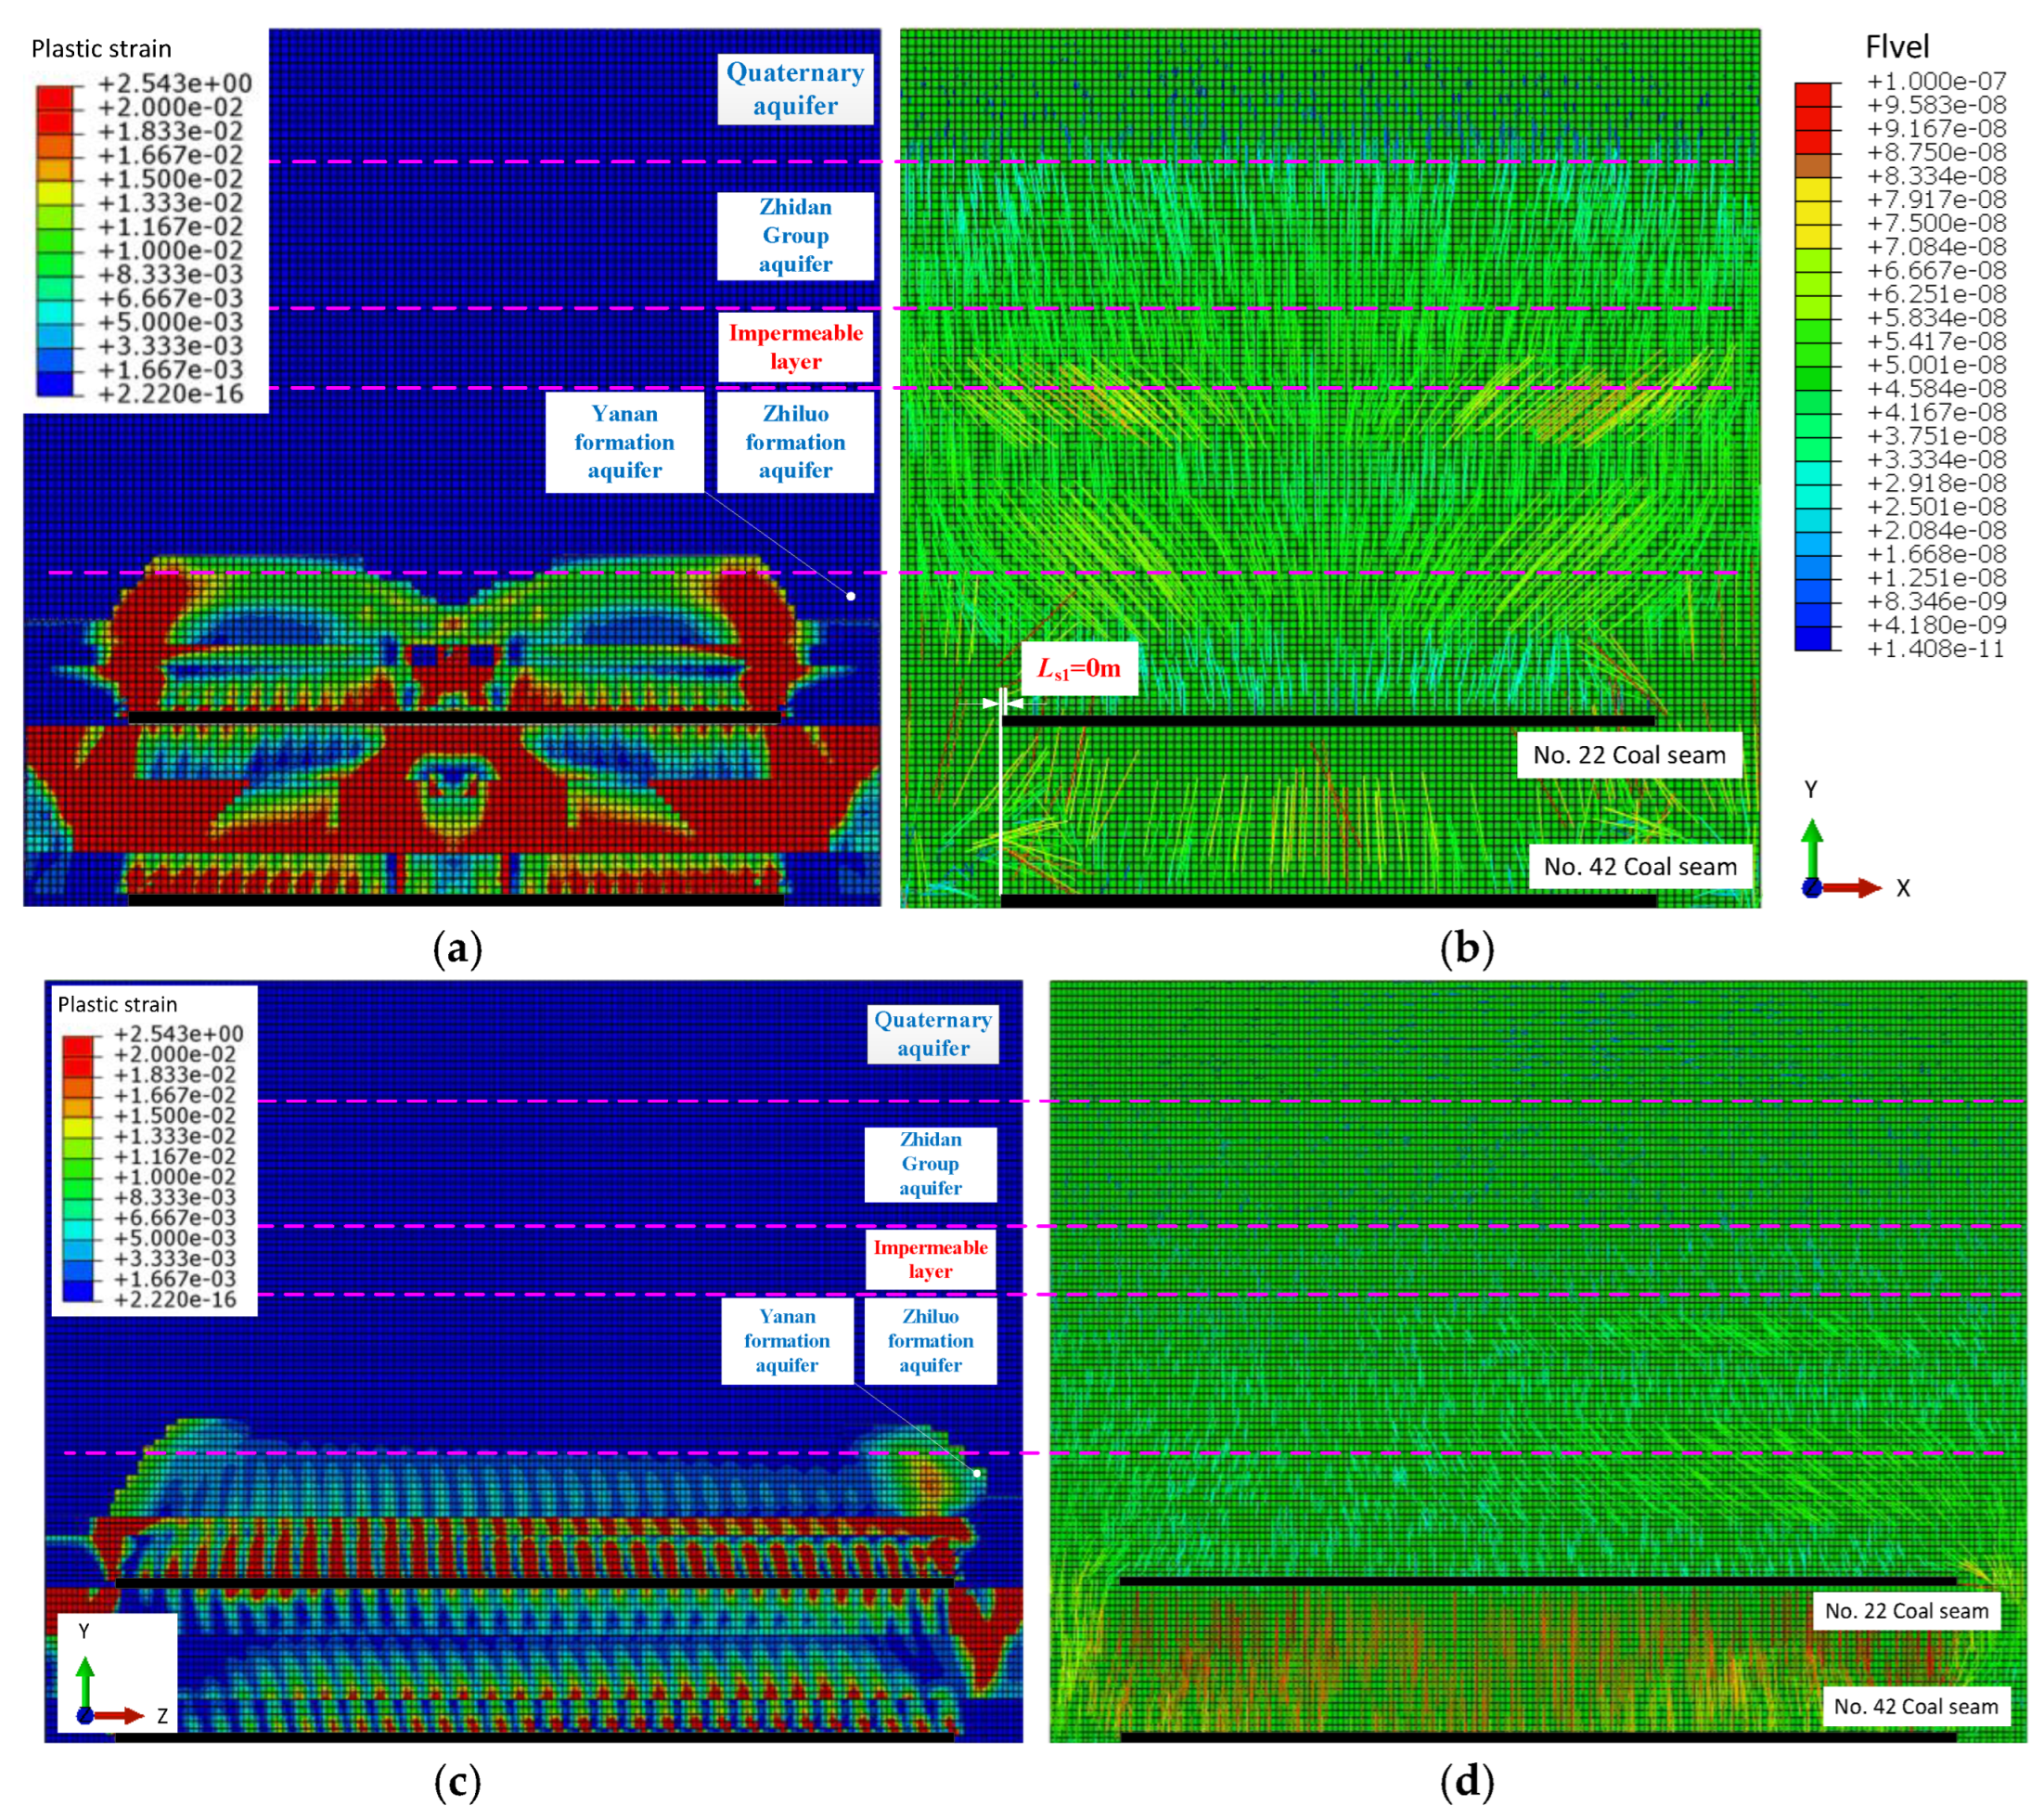Image resolution: width=2044 pixels, height=1819 pixels.
Task: Click the Ls1=0m annotation box
Action: (x=1078, y=668)
